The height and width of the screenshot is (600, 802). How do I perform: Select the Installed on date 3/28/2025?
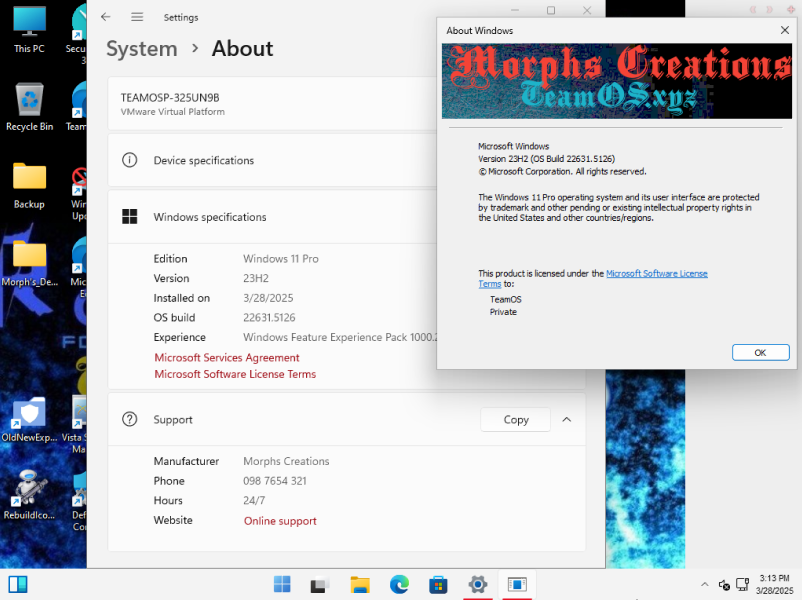268,298
